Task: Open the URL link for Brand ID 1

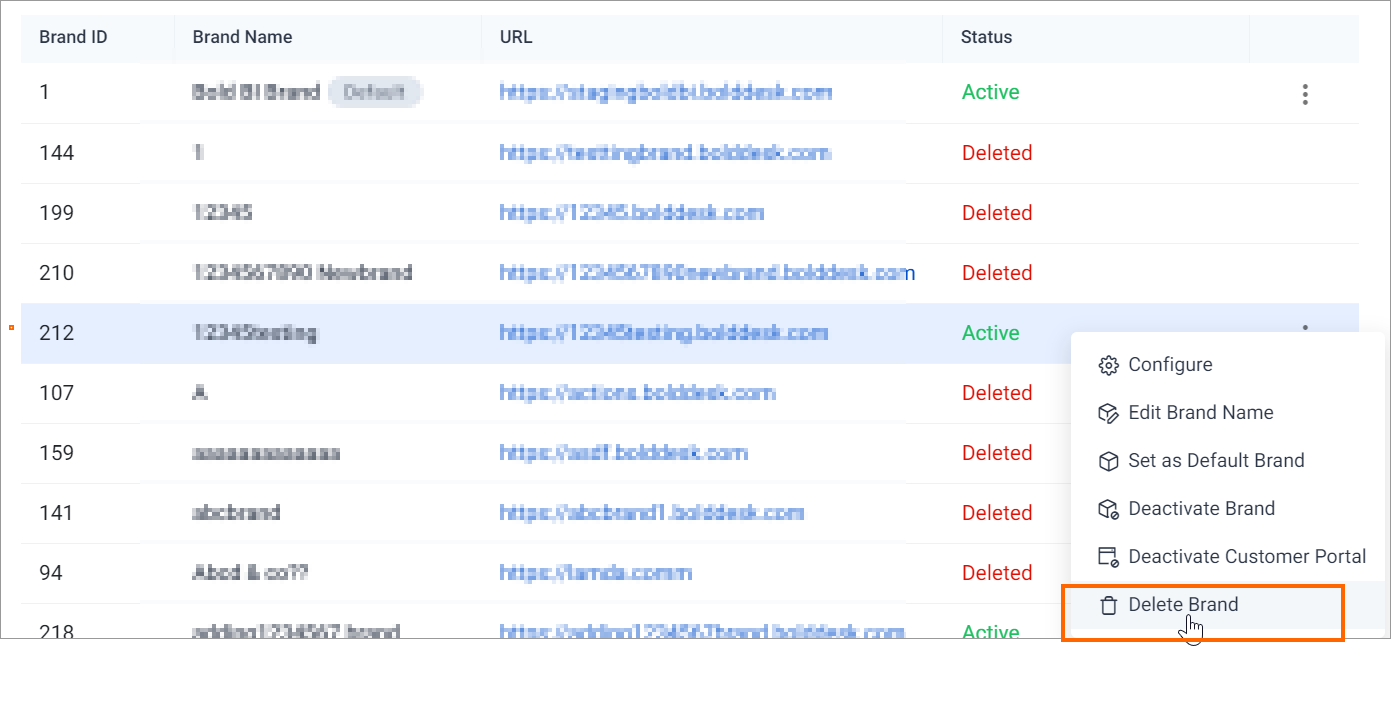Action: tap(666, 93)
